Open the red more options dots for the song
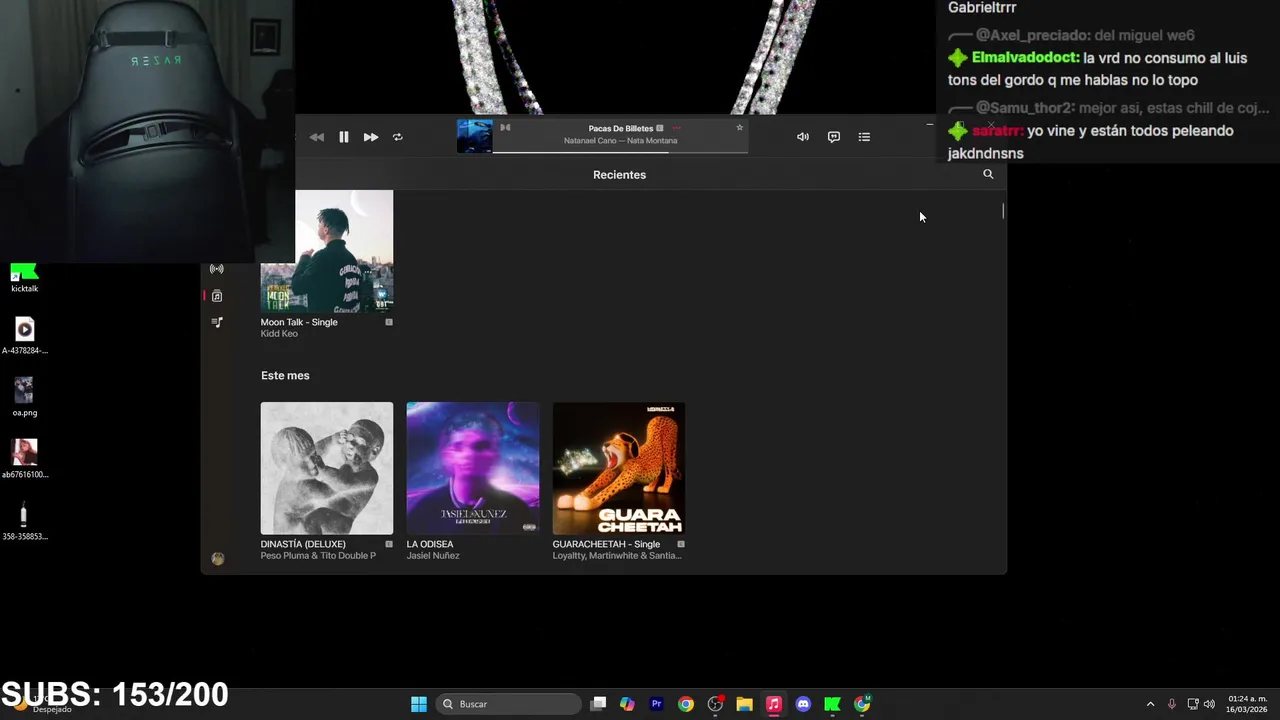Viewport: 1280px width, 720px height. pyautogui.click(x=676, y=128)
